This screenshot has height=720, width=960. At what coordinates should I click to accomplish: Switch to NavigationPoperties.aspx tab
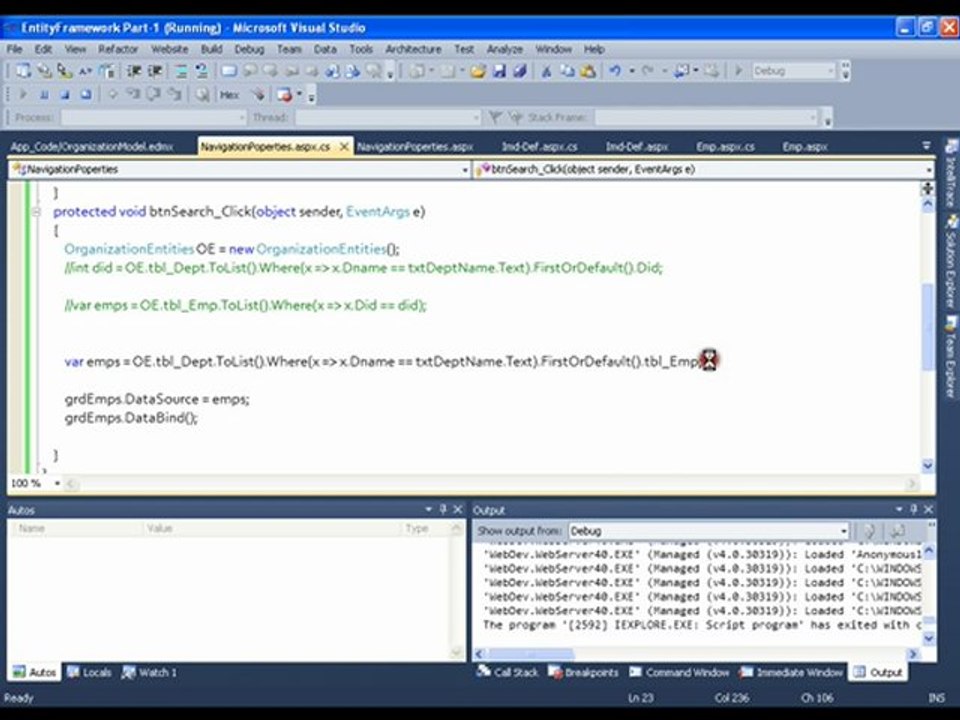coord(415,147)
